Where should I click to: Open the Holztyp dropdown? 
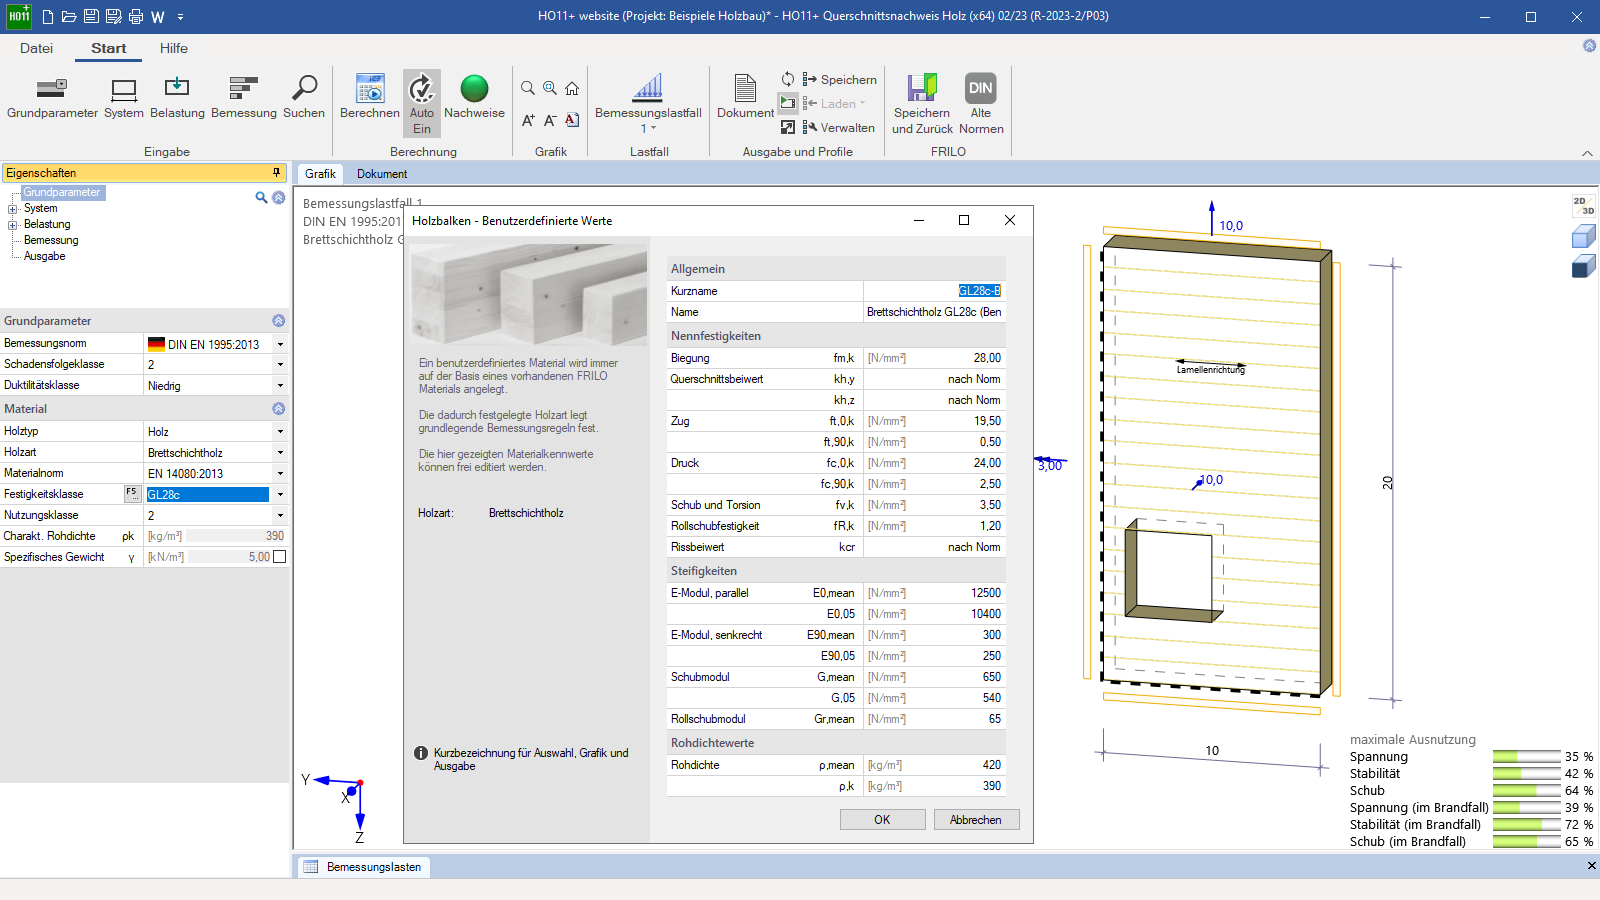tap(280, 432)
